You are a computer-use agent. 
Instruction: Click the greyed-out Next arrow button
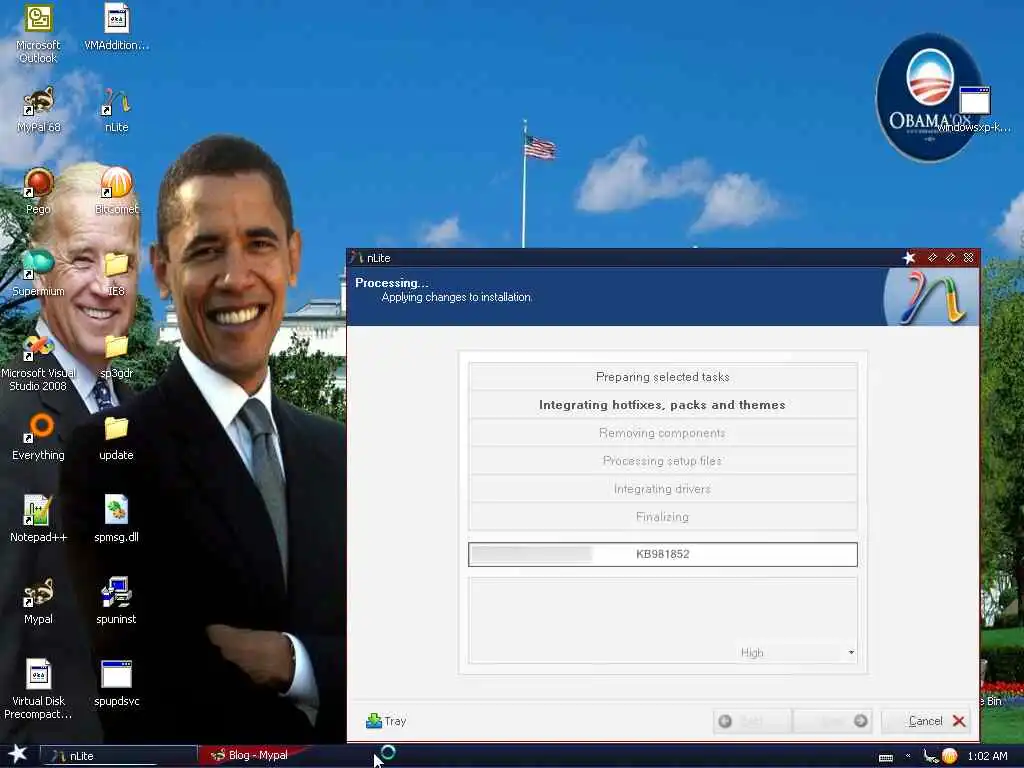click(832, 721)
